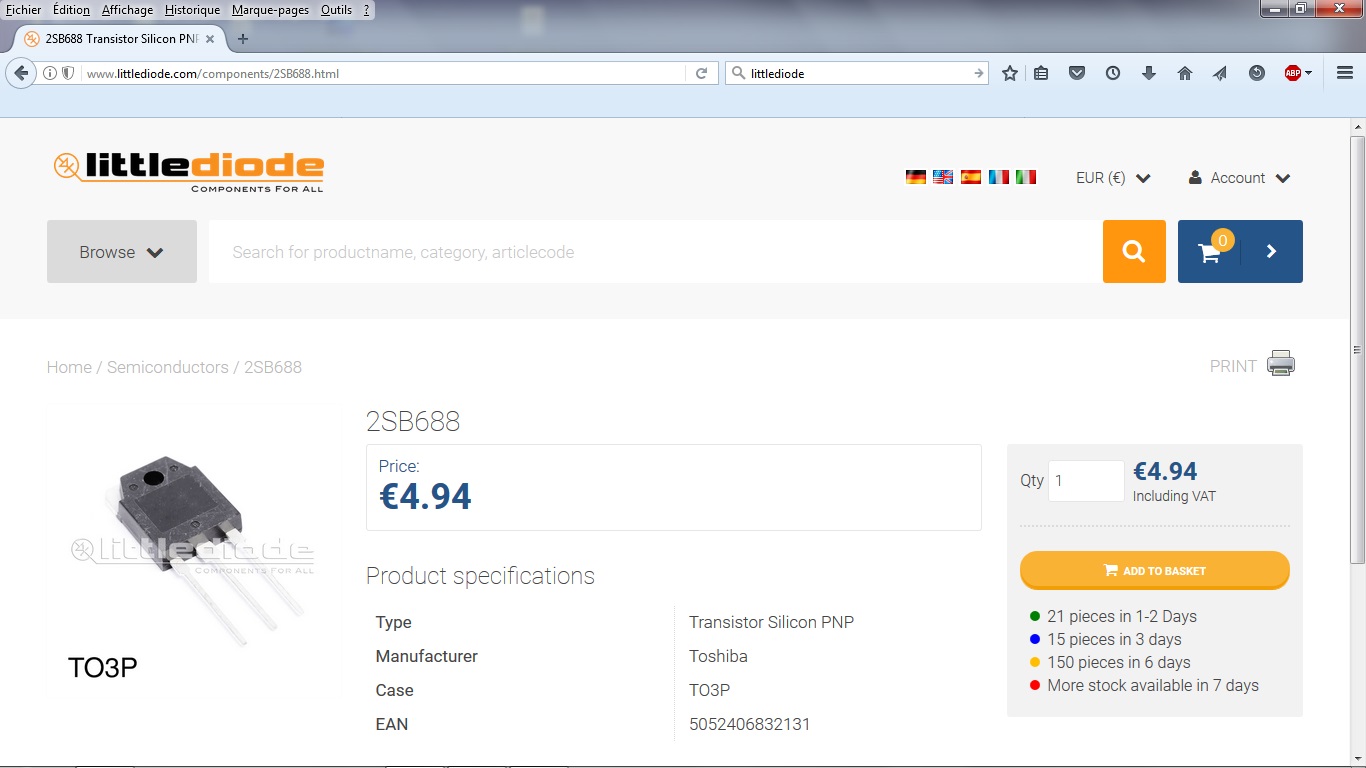
Task: Click the littlediode logo
Action: click(x=189, y=170)
